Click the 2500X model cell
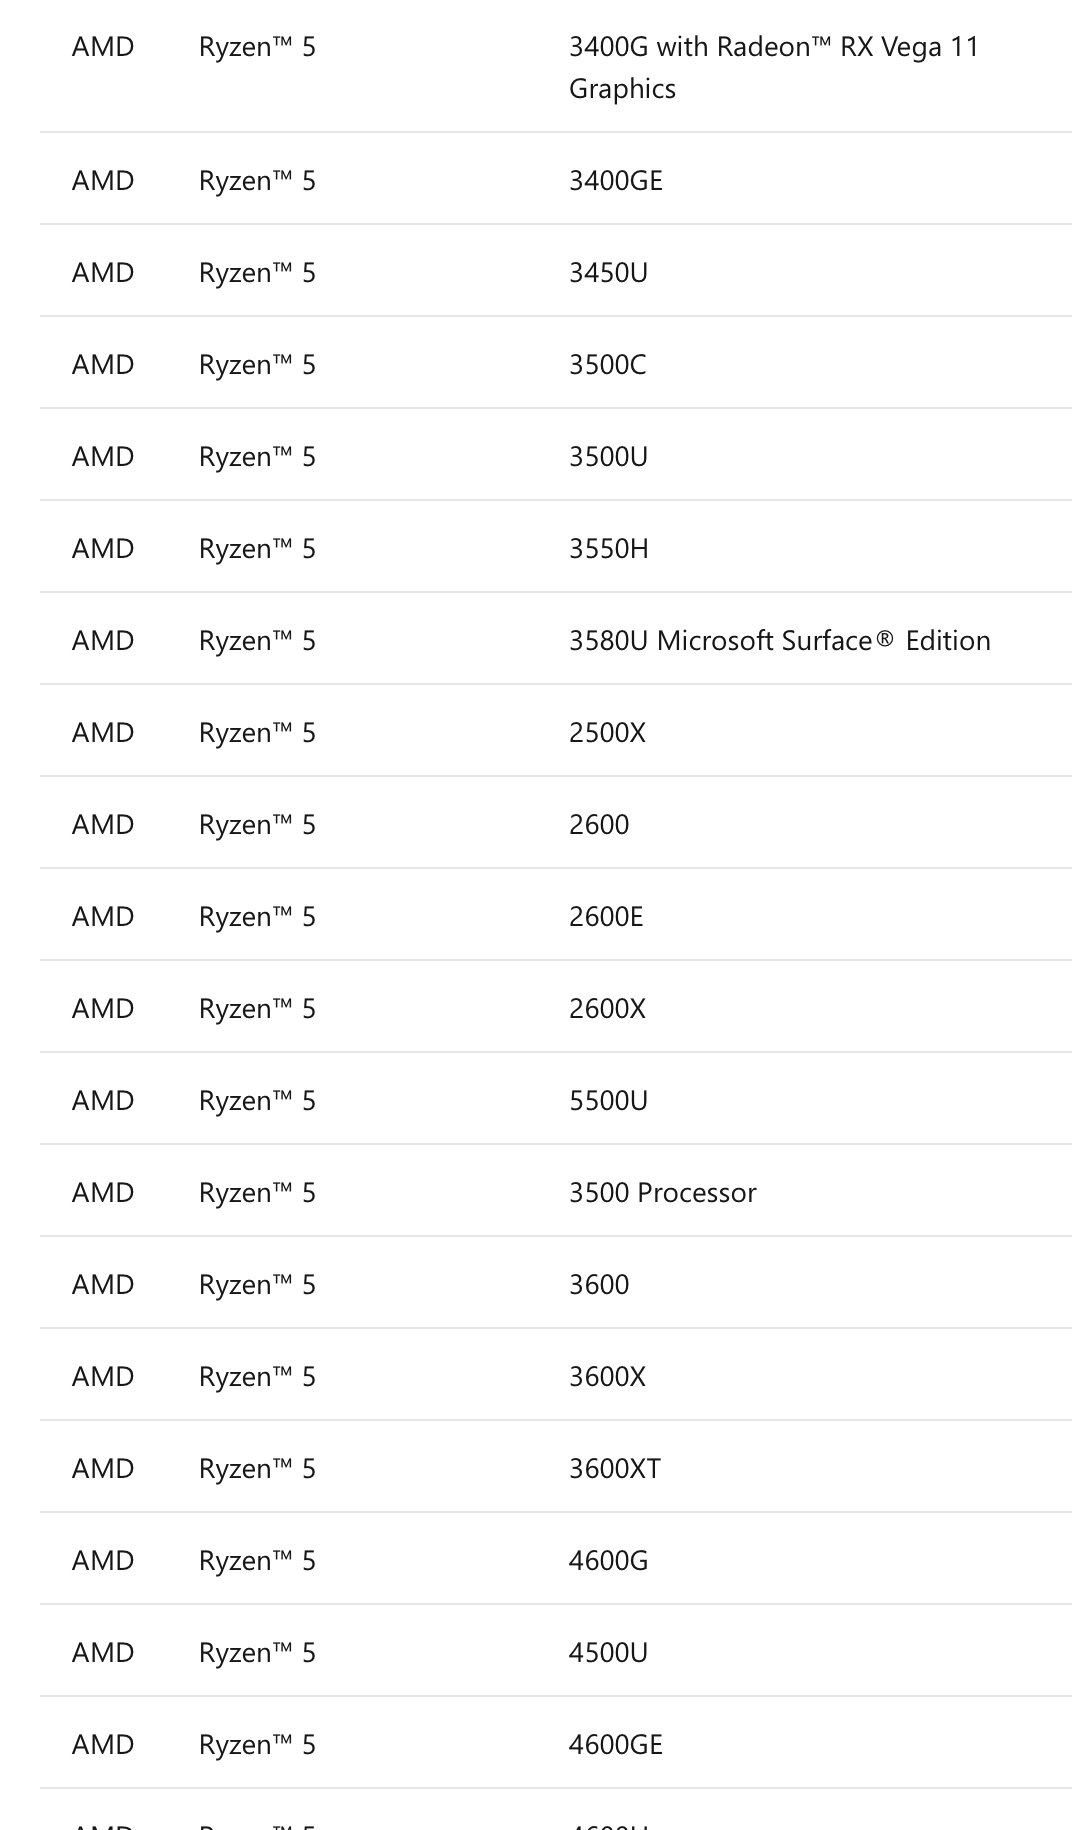The image size is (1080, 1830). pos(607,733)
